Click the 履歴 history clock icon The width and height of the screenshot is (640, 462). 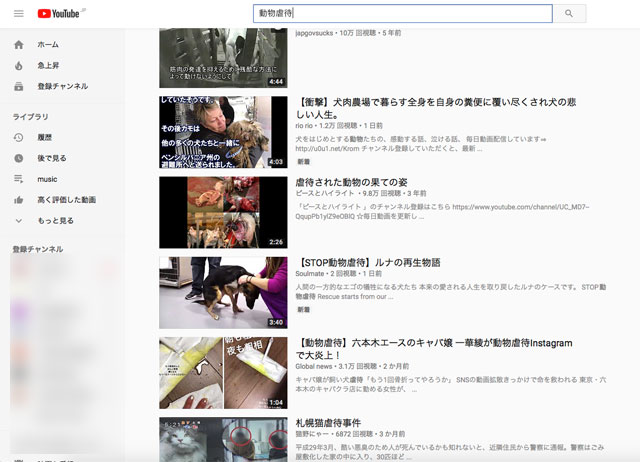(19, 138)
